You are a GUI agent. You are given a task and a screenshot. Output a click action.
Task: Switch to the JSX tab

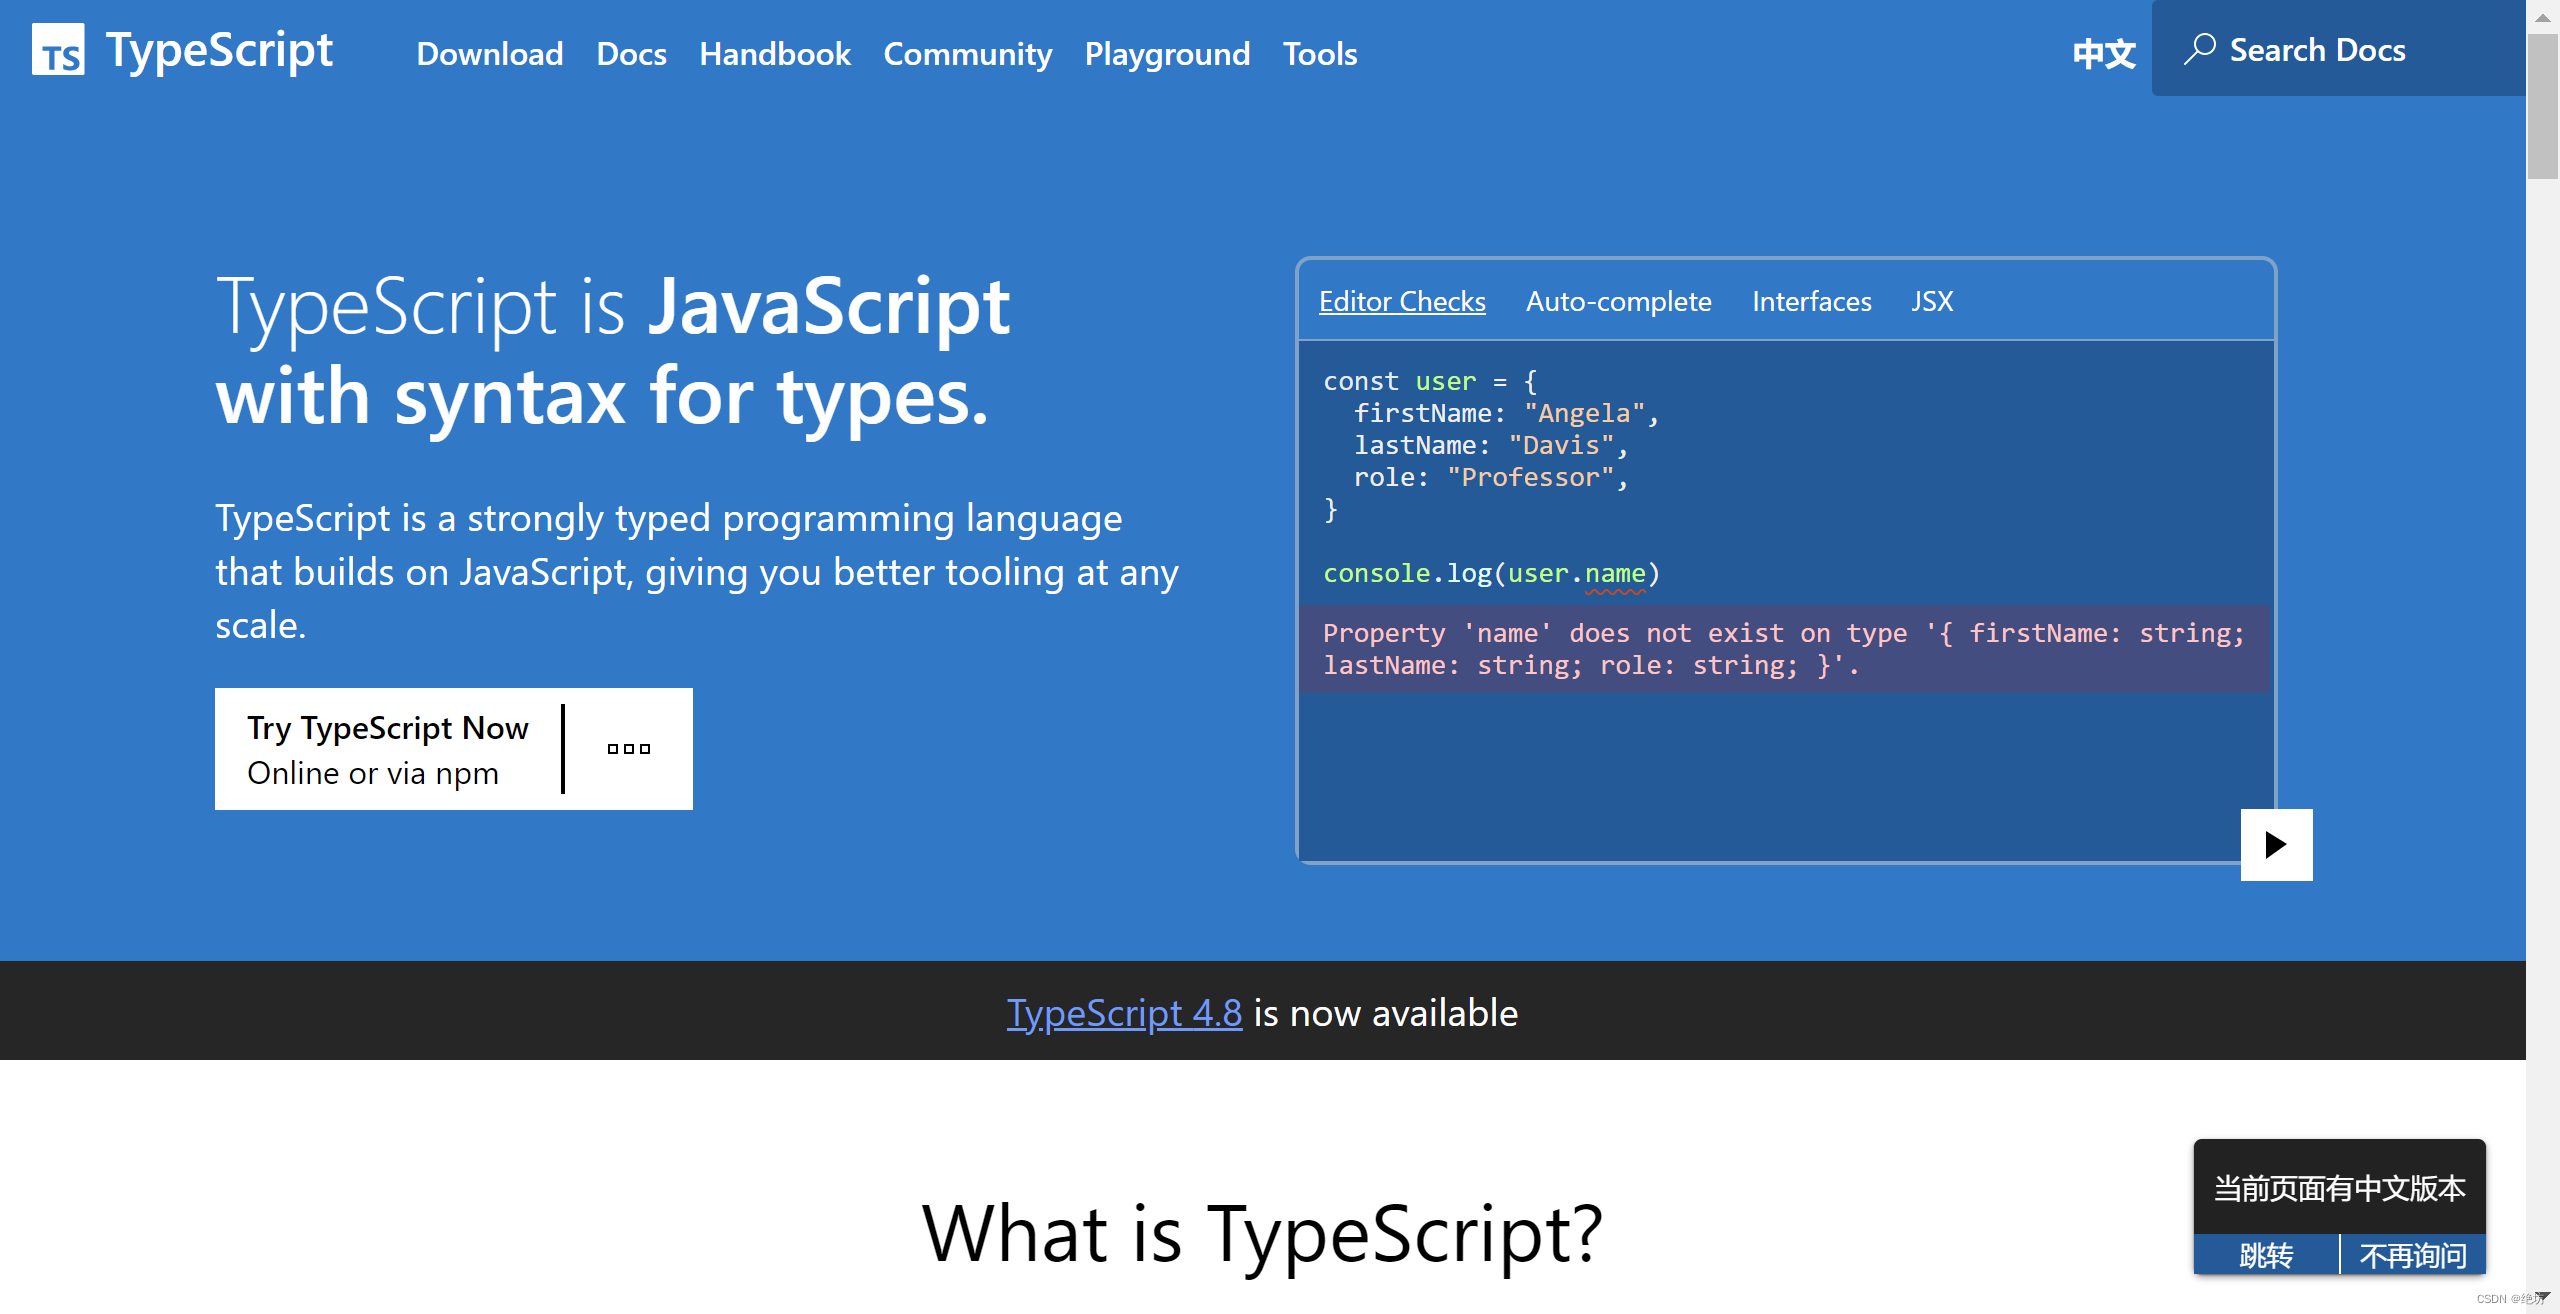click(1931, 301)
